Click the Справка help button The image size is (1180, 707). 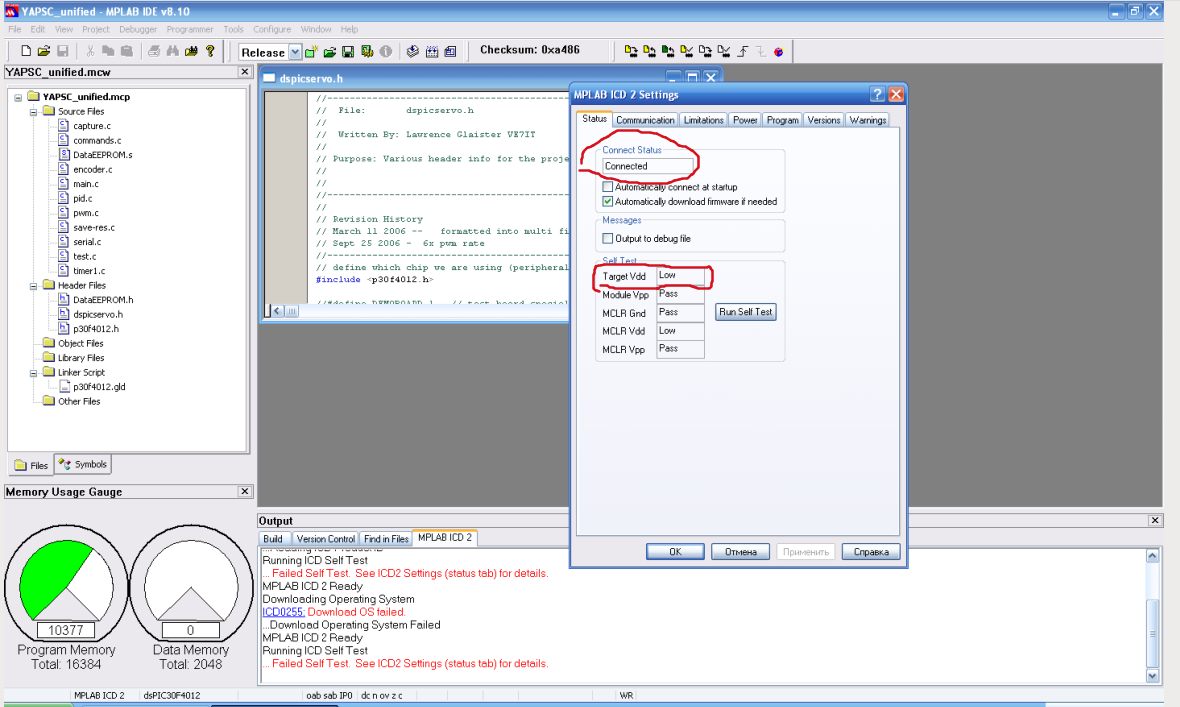pyautogui.click(x=871, y=552)
